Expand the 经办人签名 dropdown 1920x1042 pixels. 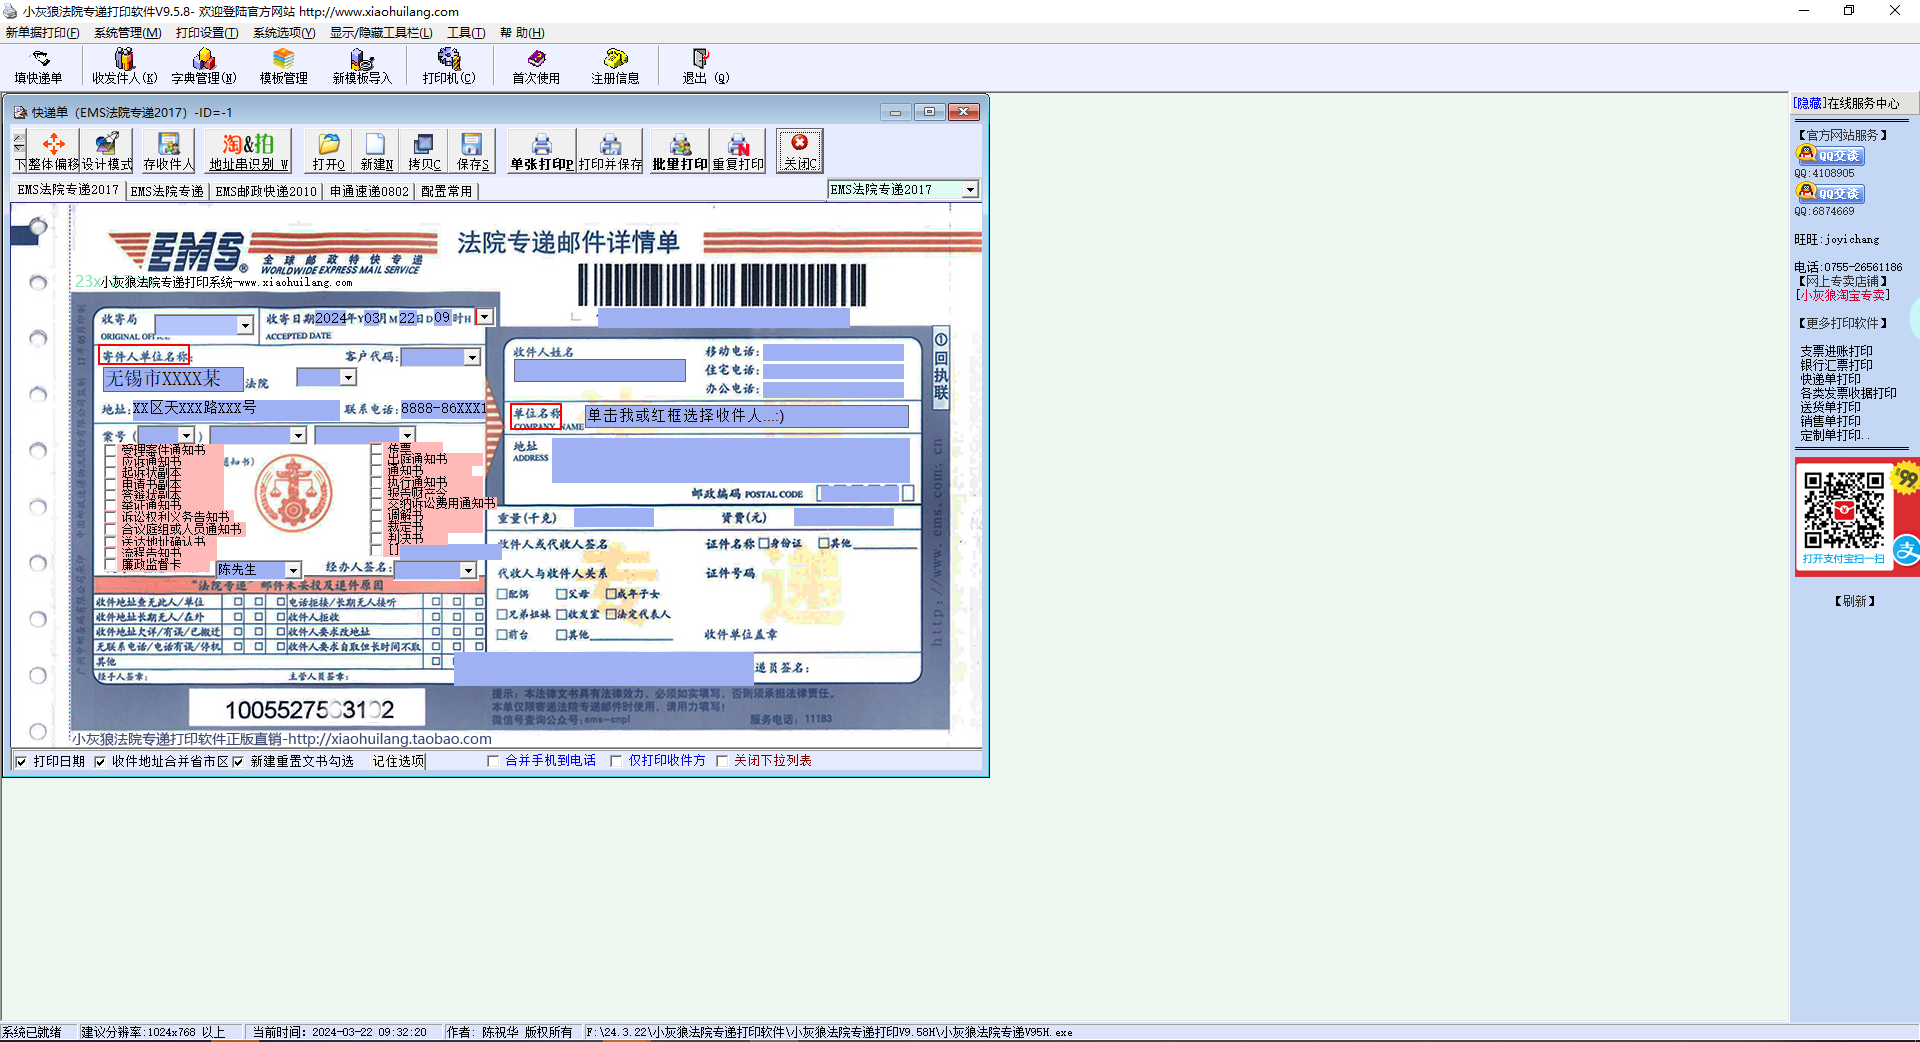468,570
